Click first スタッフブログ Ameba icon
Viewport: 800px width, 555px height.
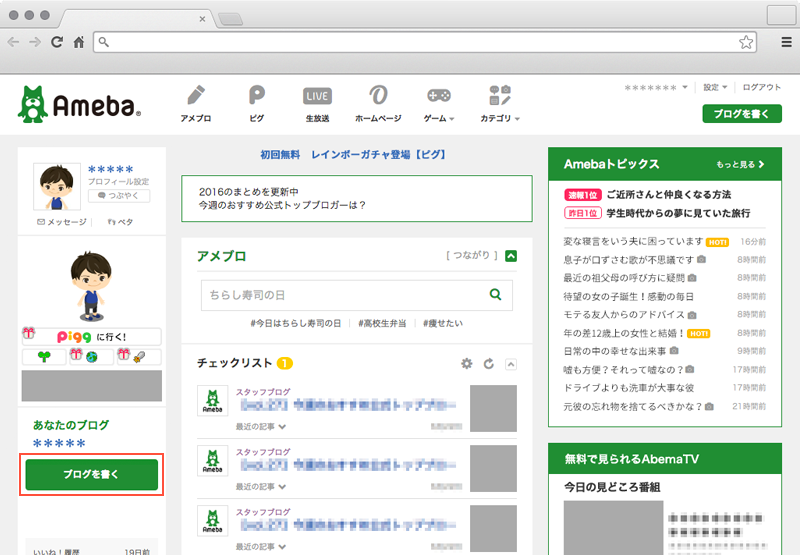click(x=213, y=400)
